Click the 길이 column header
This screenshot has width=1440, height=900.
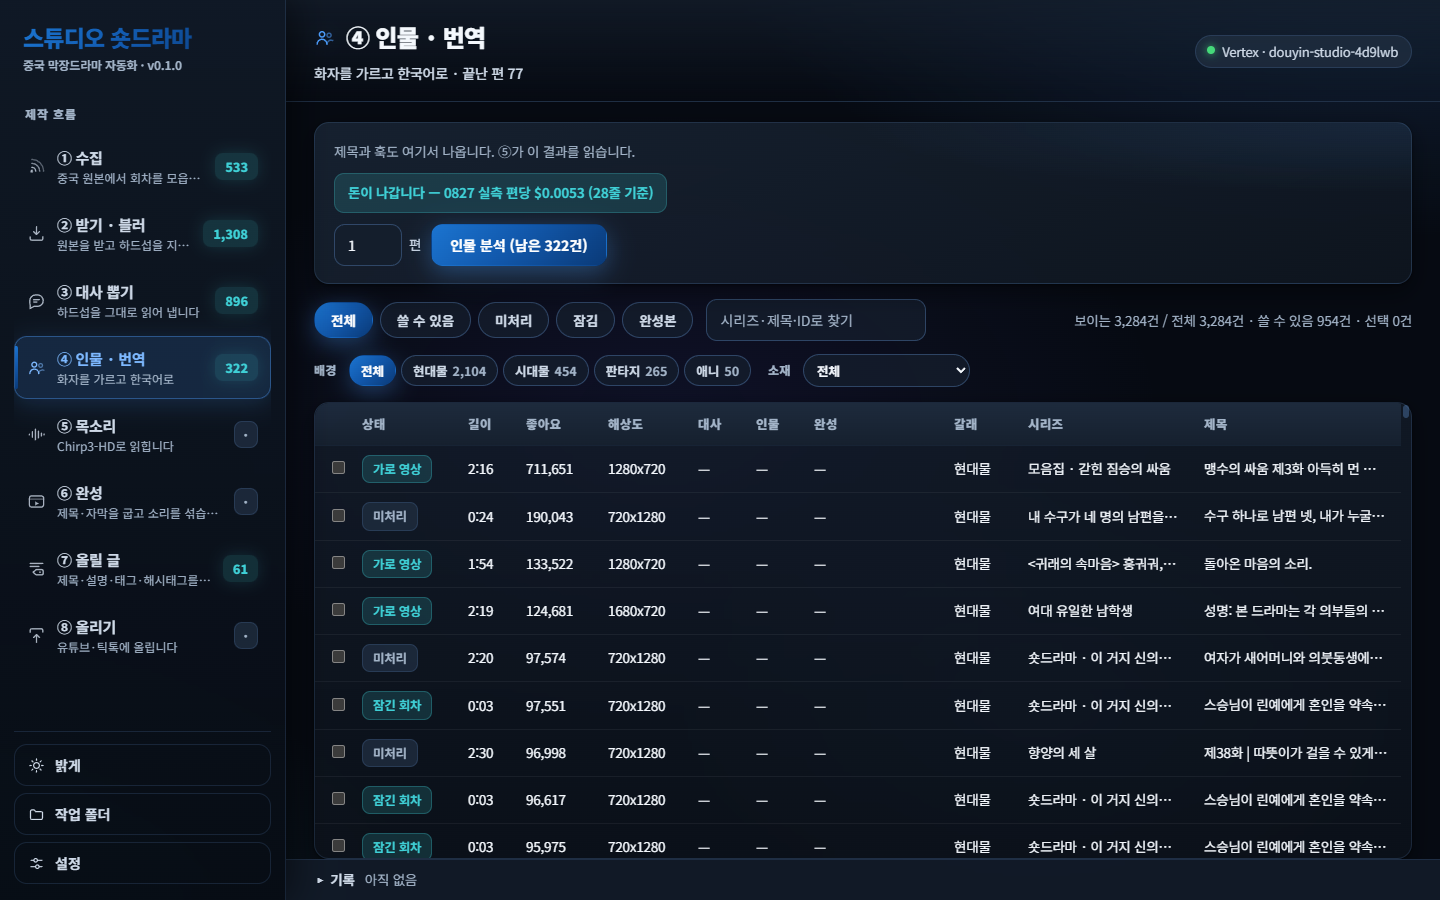[480, 425]
